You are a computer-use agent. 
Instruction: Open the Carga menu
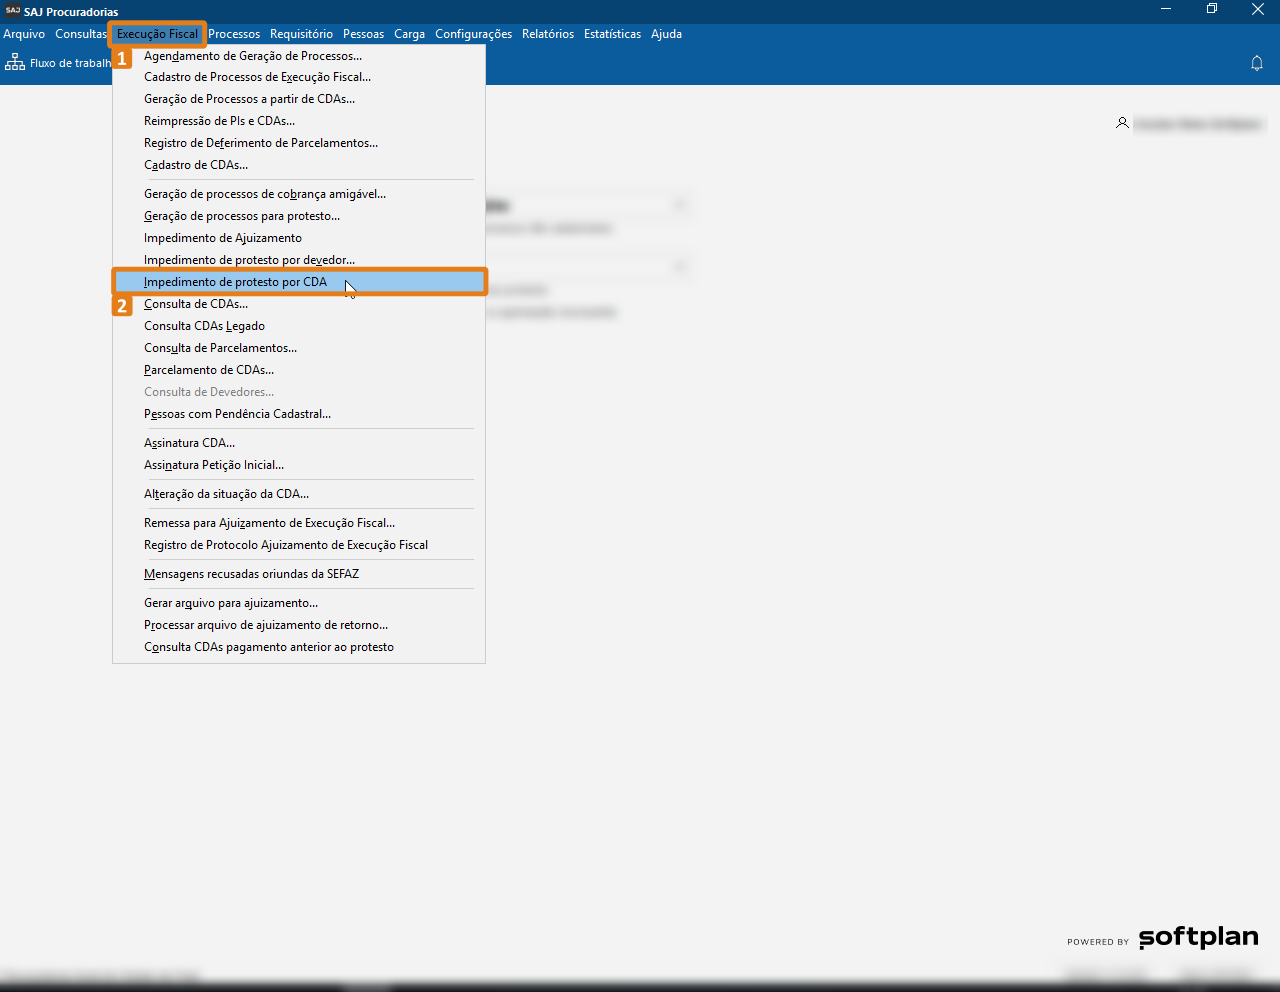point(409,34)
